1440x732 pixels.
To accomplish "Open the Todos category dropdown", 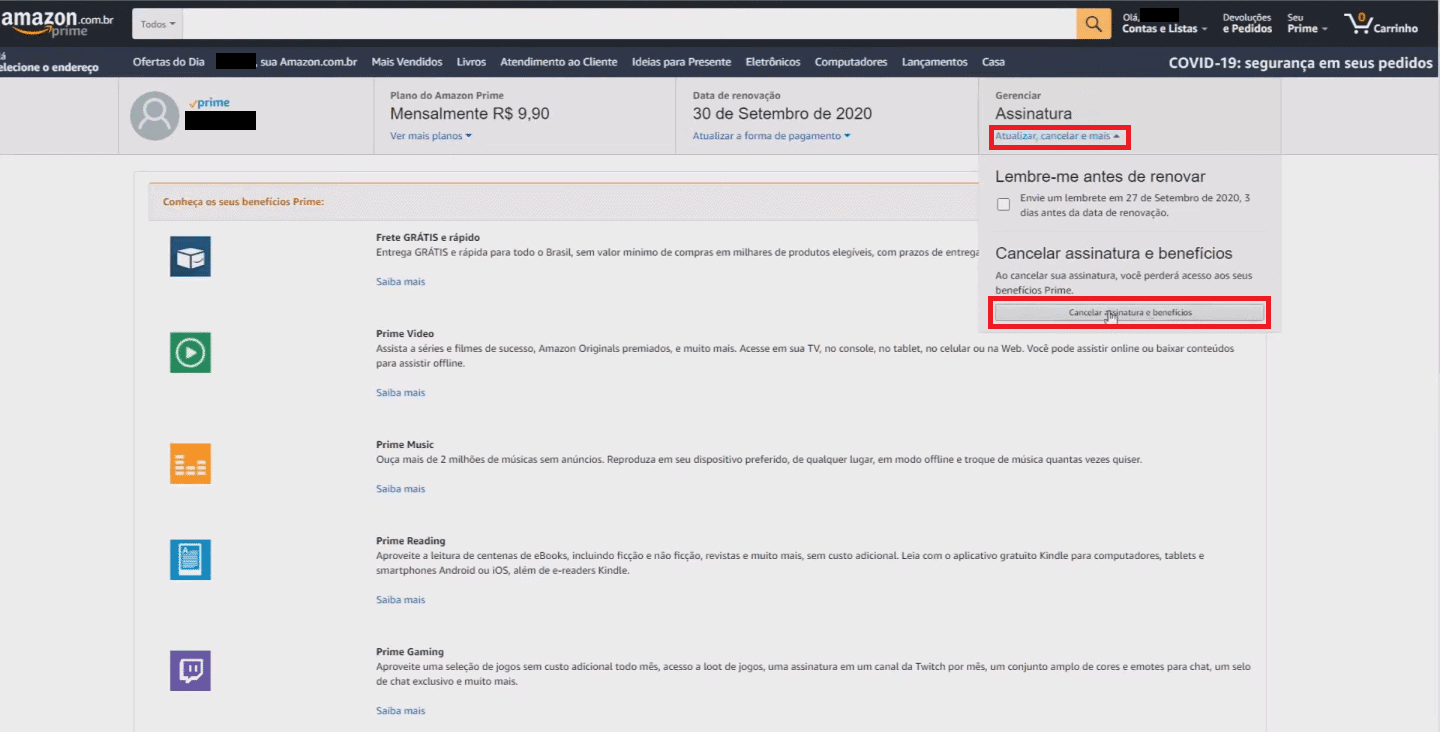I will click(156, 22).
